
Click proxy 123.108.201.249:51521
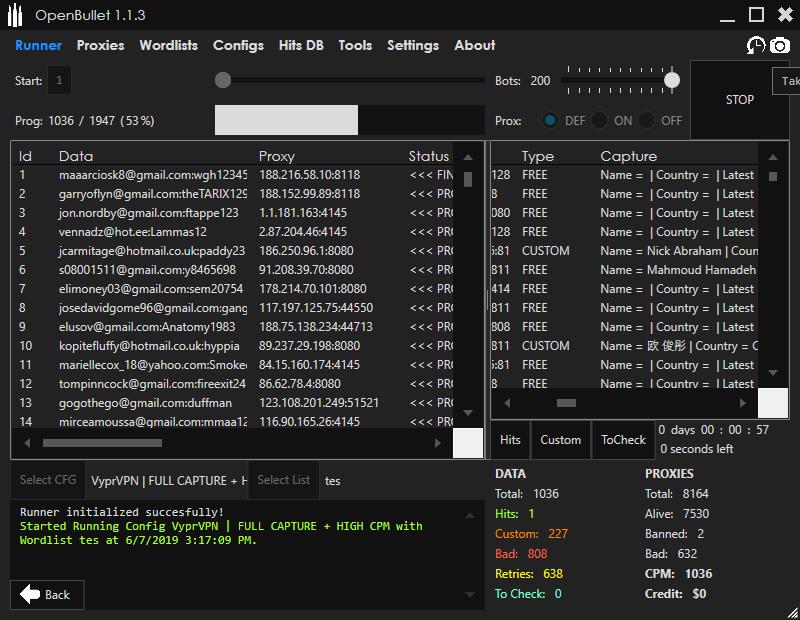tap(319, 403)
